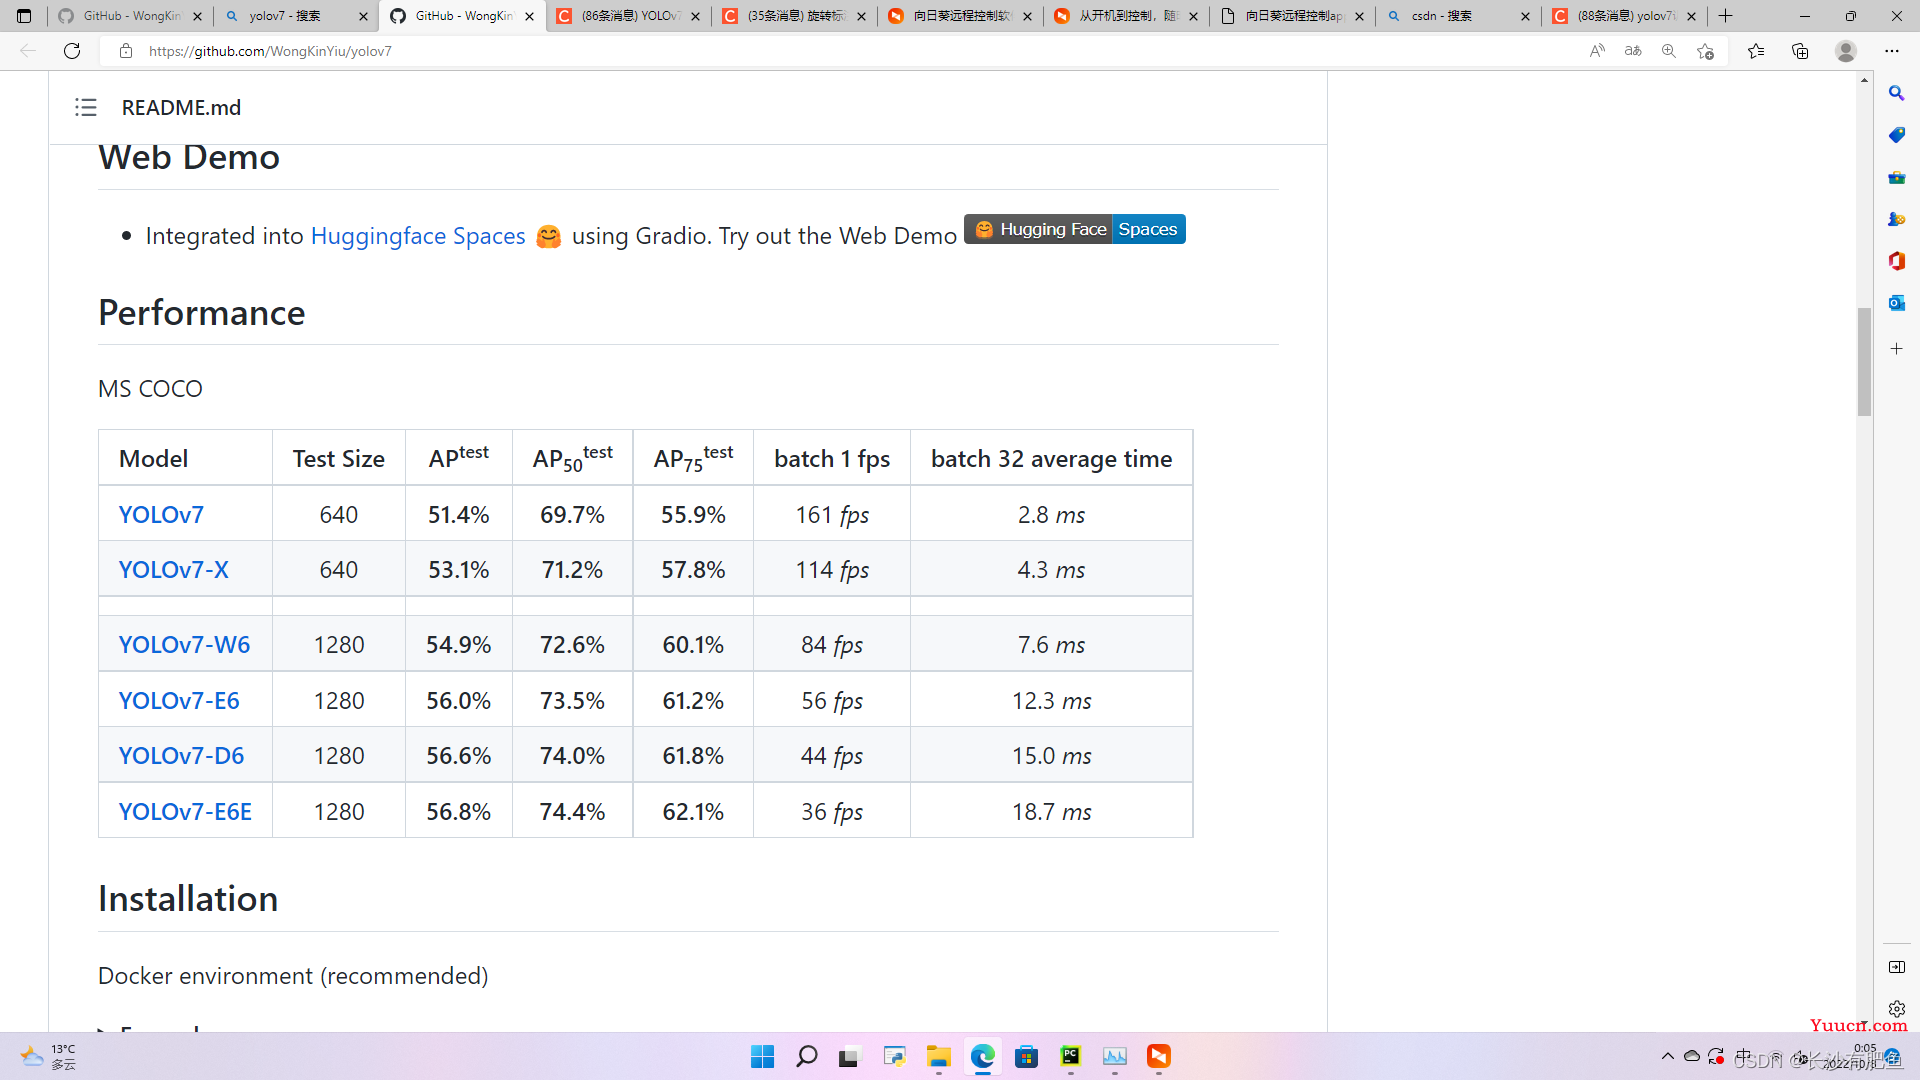Click the browser settings profile icon

[1845, 50]
